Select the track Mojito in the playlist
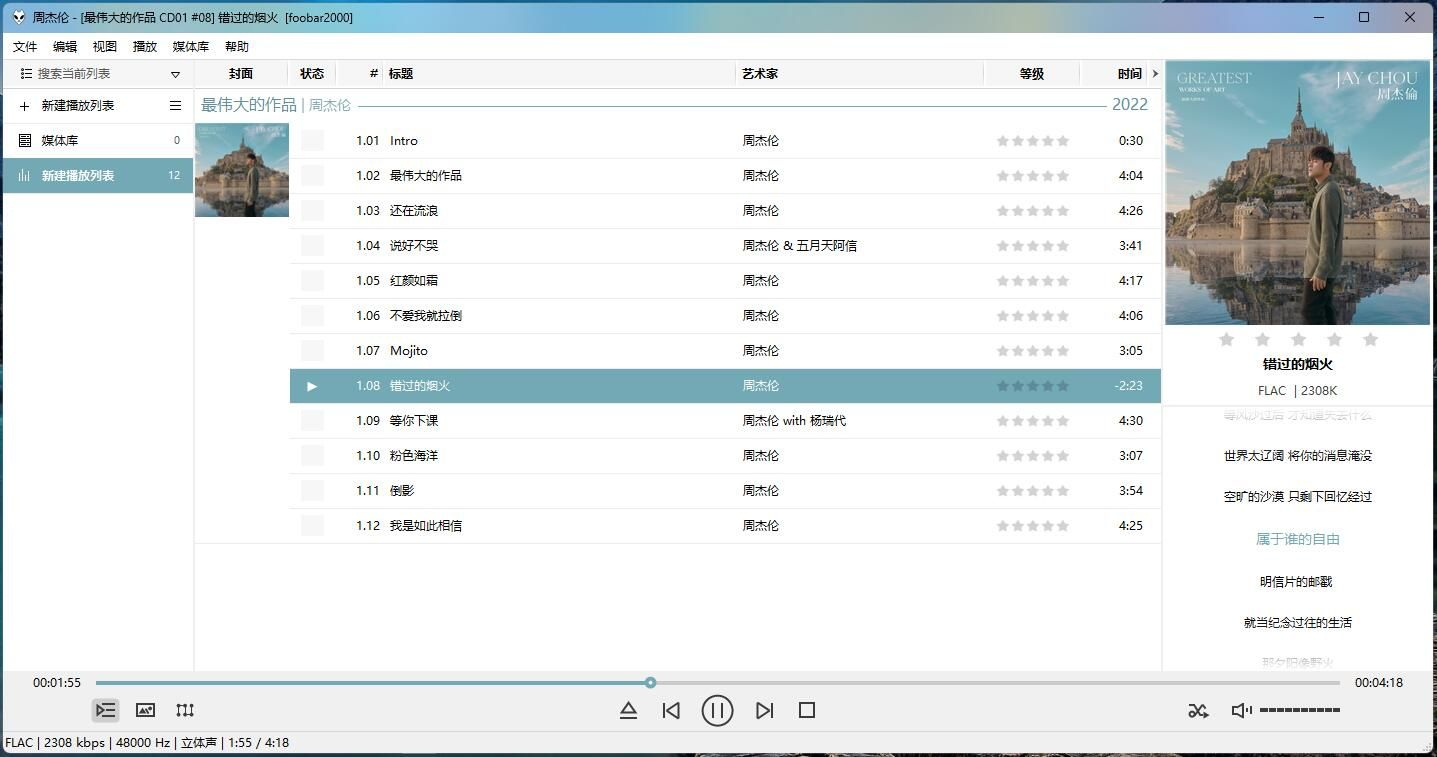 (x=409, y=351)
